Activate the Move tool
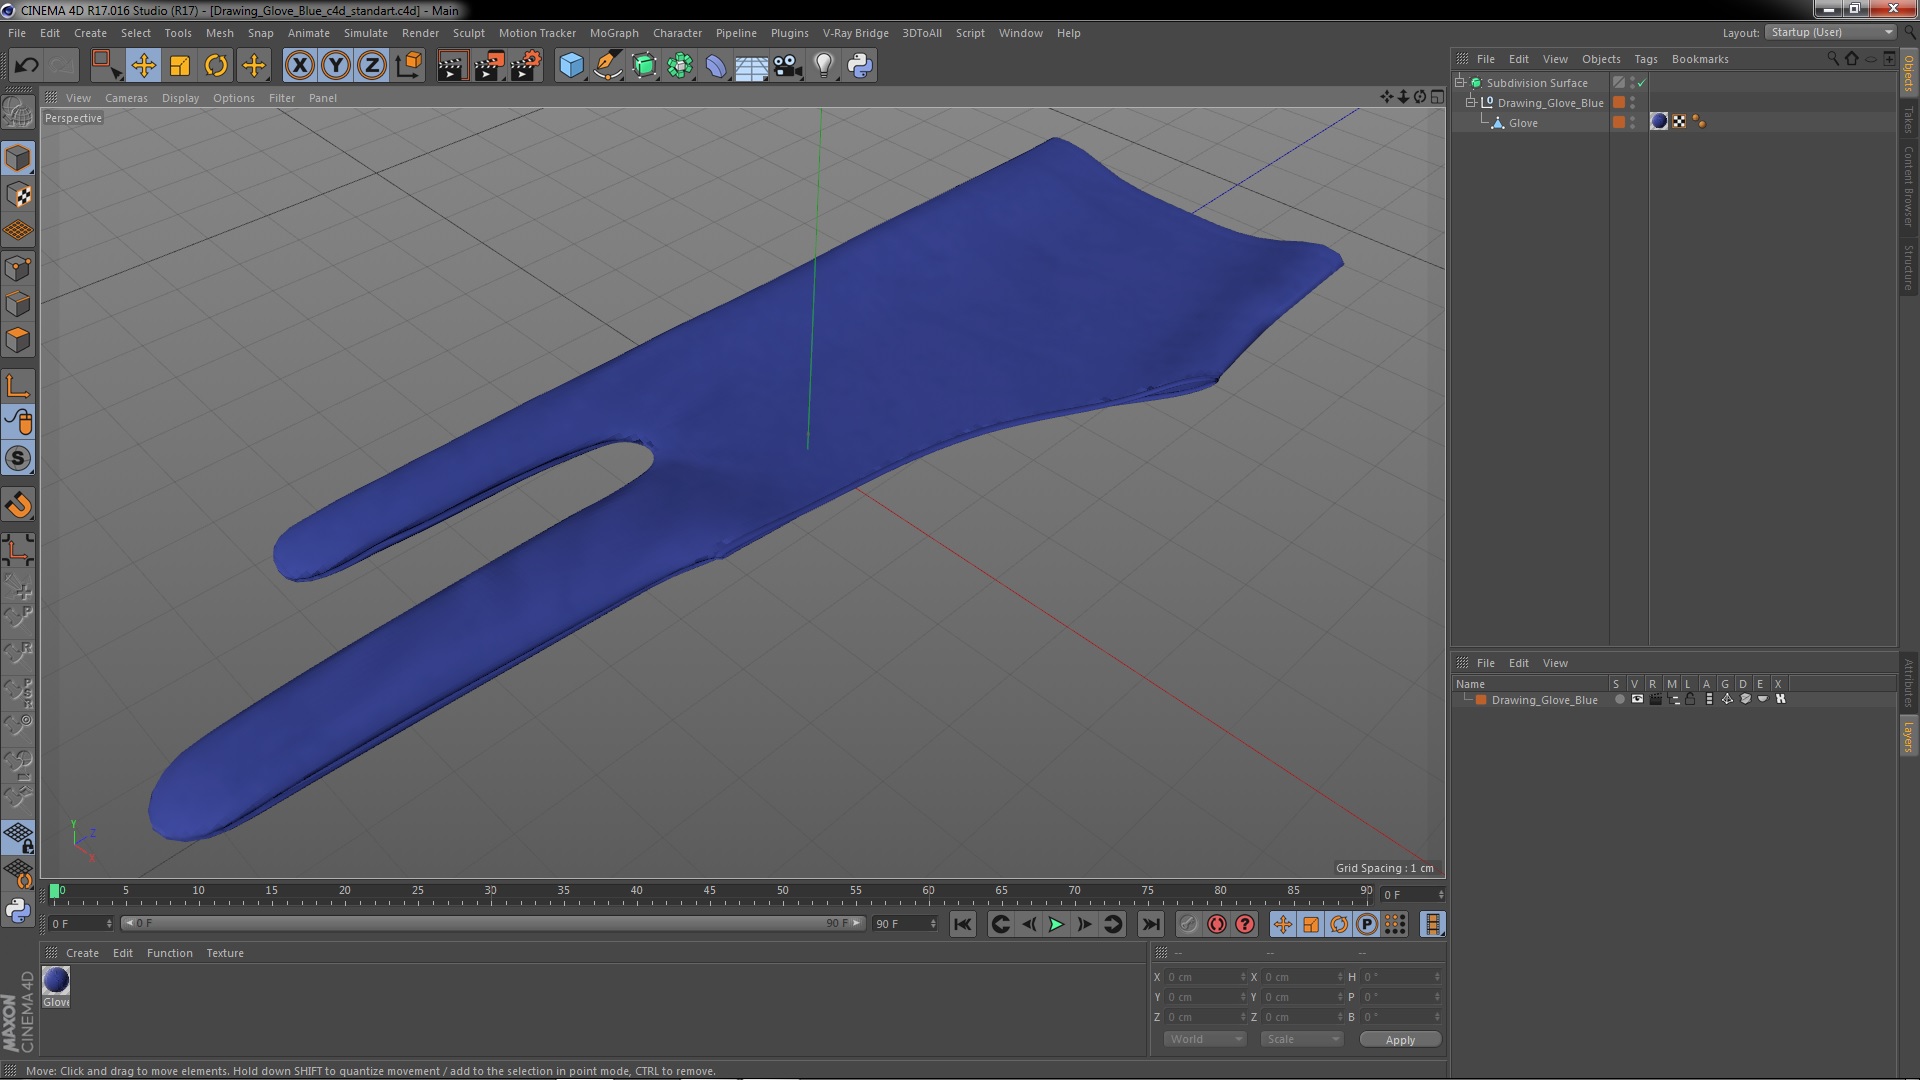Screen dimensions: 1920x1080 (x=143, y=66)
